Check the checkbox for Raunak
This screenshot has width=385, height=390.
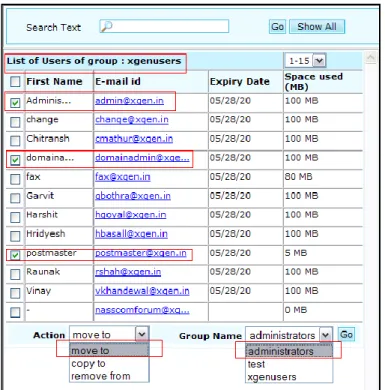[15, 274]
